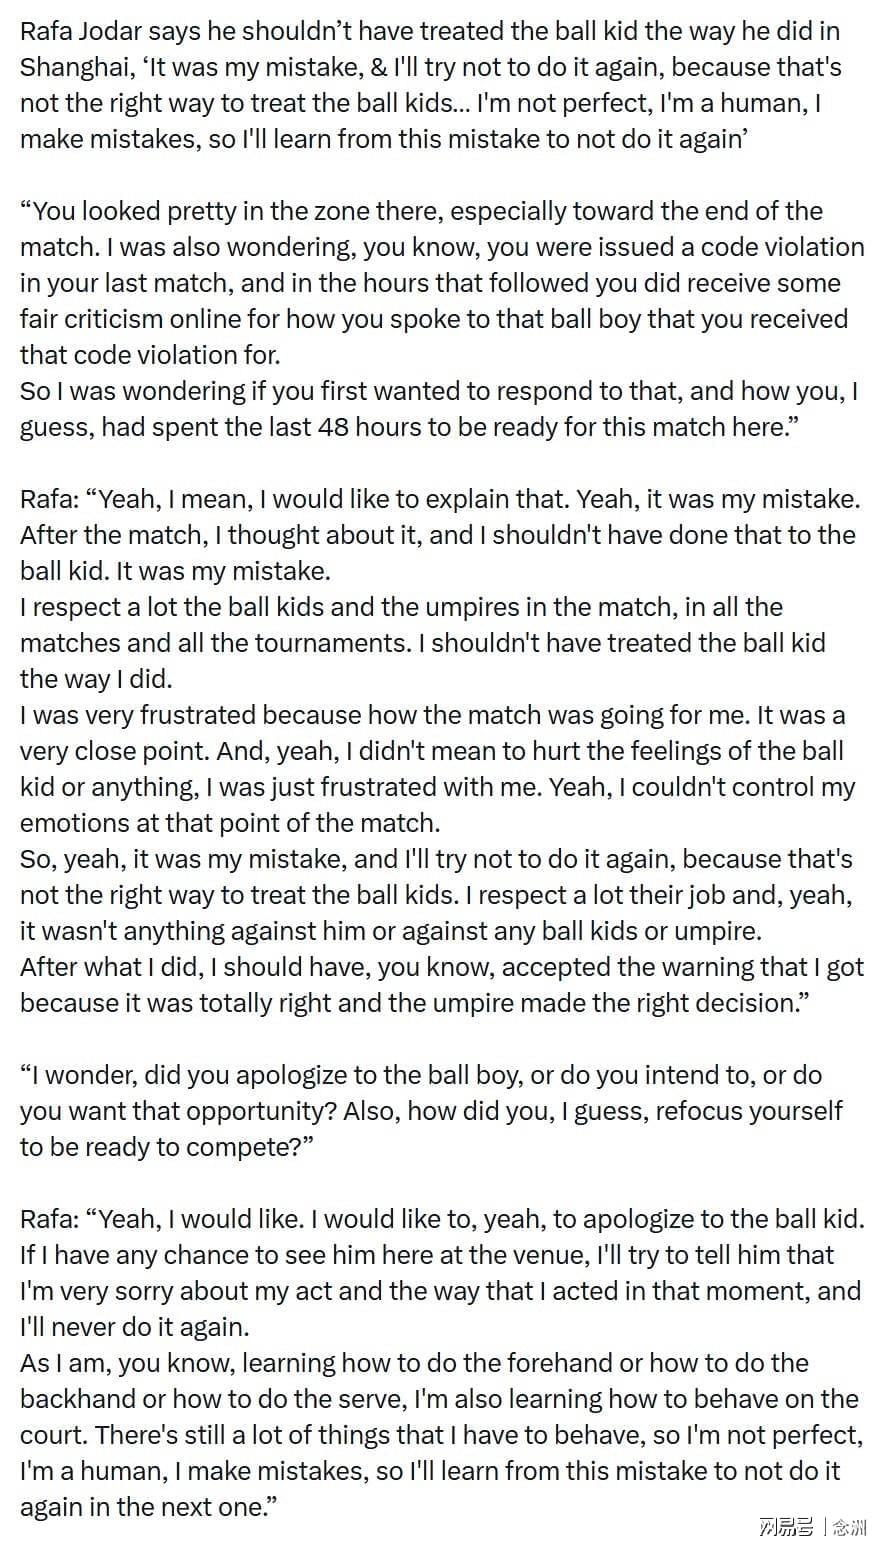Click the line starting 'I respect a lot the ball kids'
This screenshot has height=1547, width=886.
tap(401, 607)
